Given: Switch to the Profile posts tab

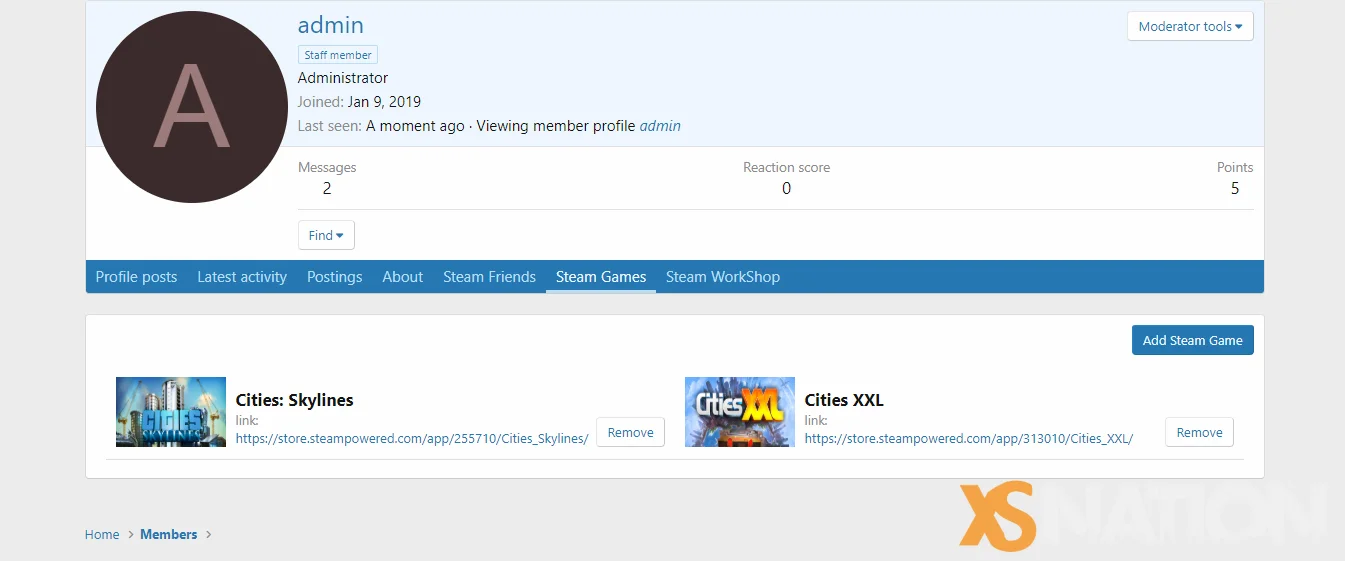Looking at the screenshot, I should (x=136, y=277).
